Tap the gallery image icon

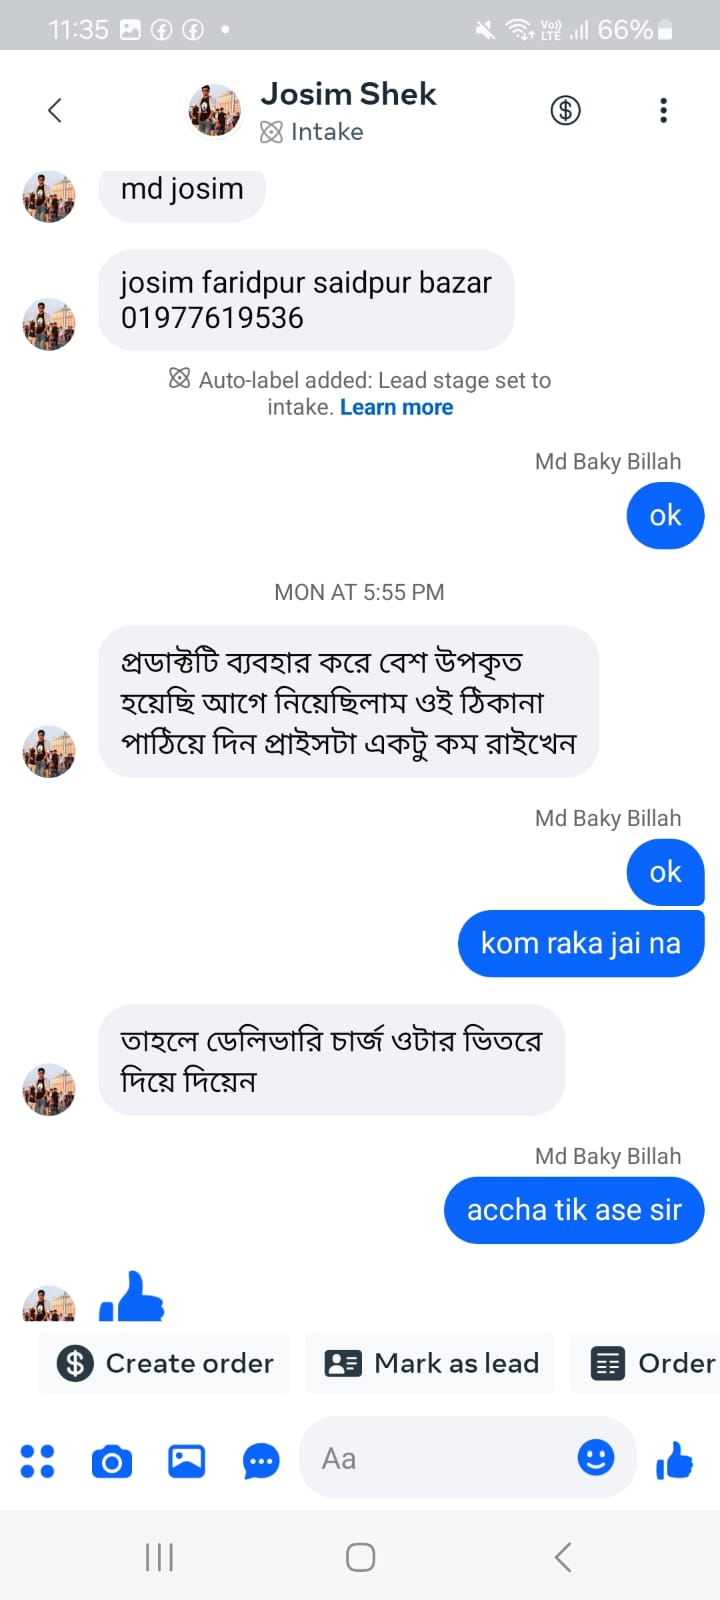186,1461
